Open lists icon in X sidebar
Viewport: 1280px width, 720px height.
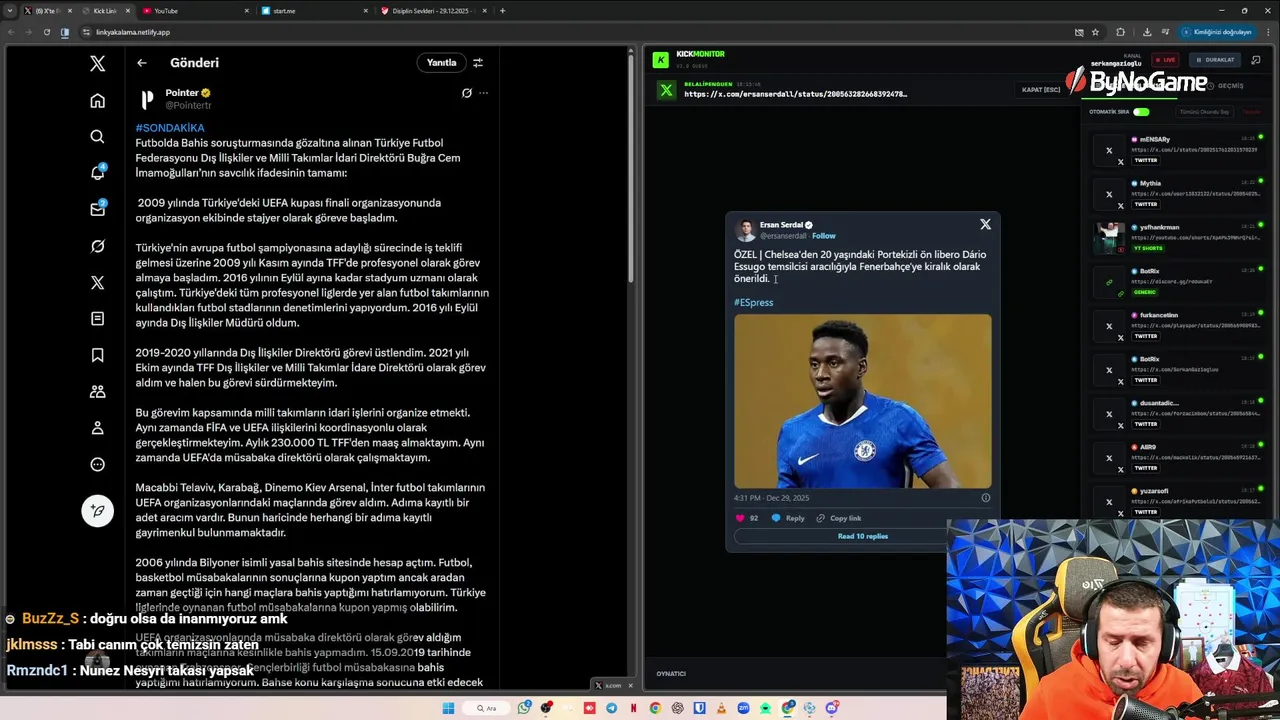point(97,319)
